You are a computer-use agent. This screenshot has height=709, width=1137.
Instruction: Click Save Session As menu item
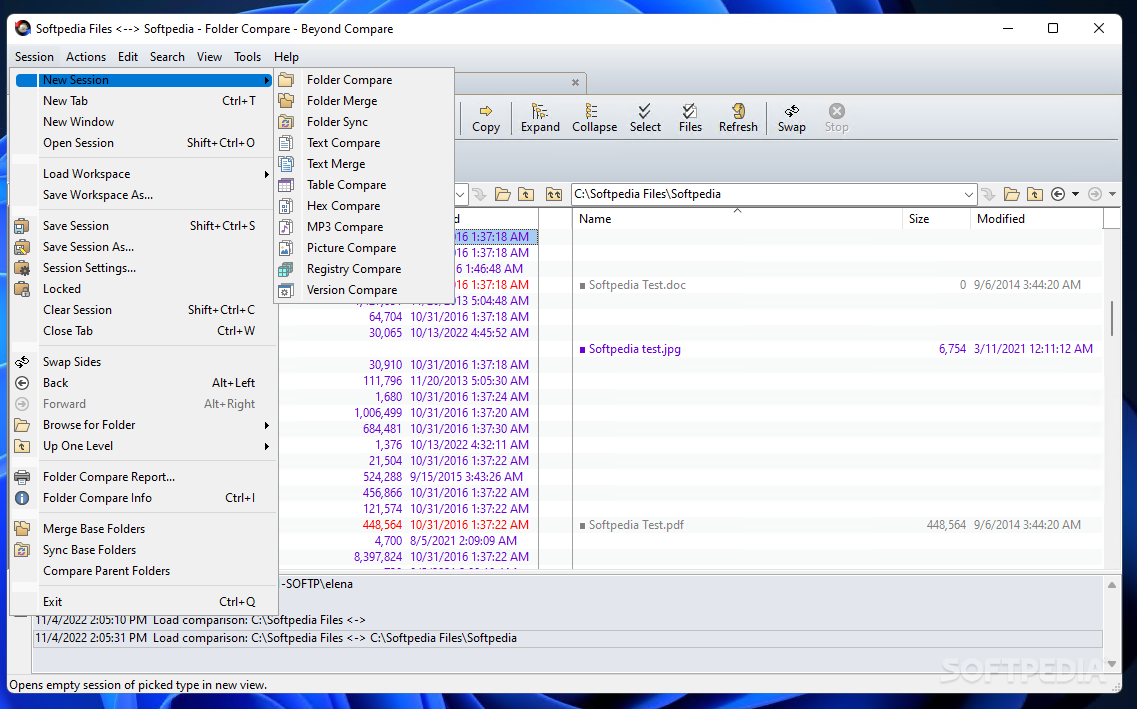click(x=144, y=247)
